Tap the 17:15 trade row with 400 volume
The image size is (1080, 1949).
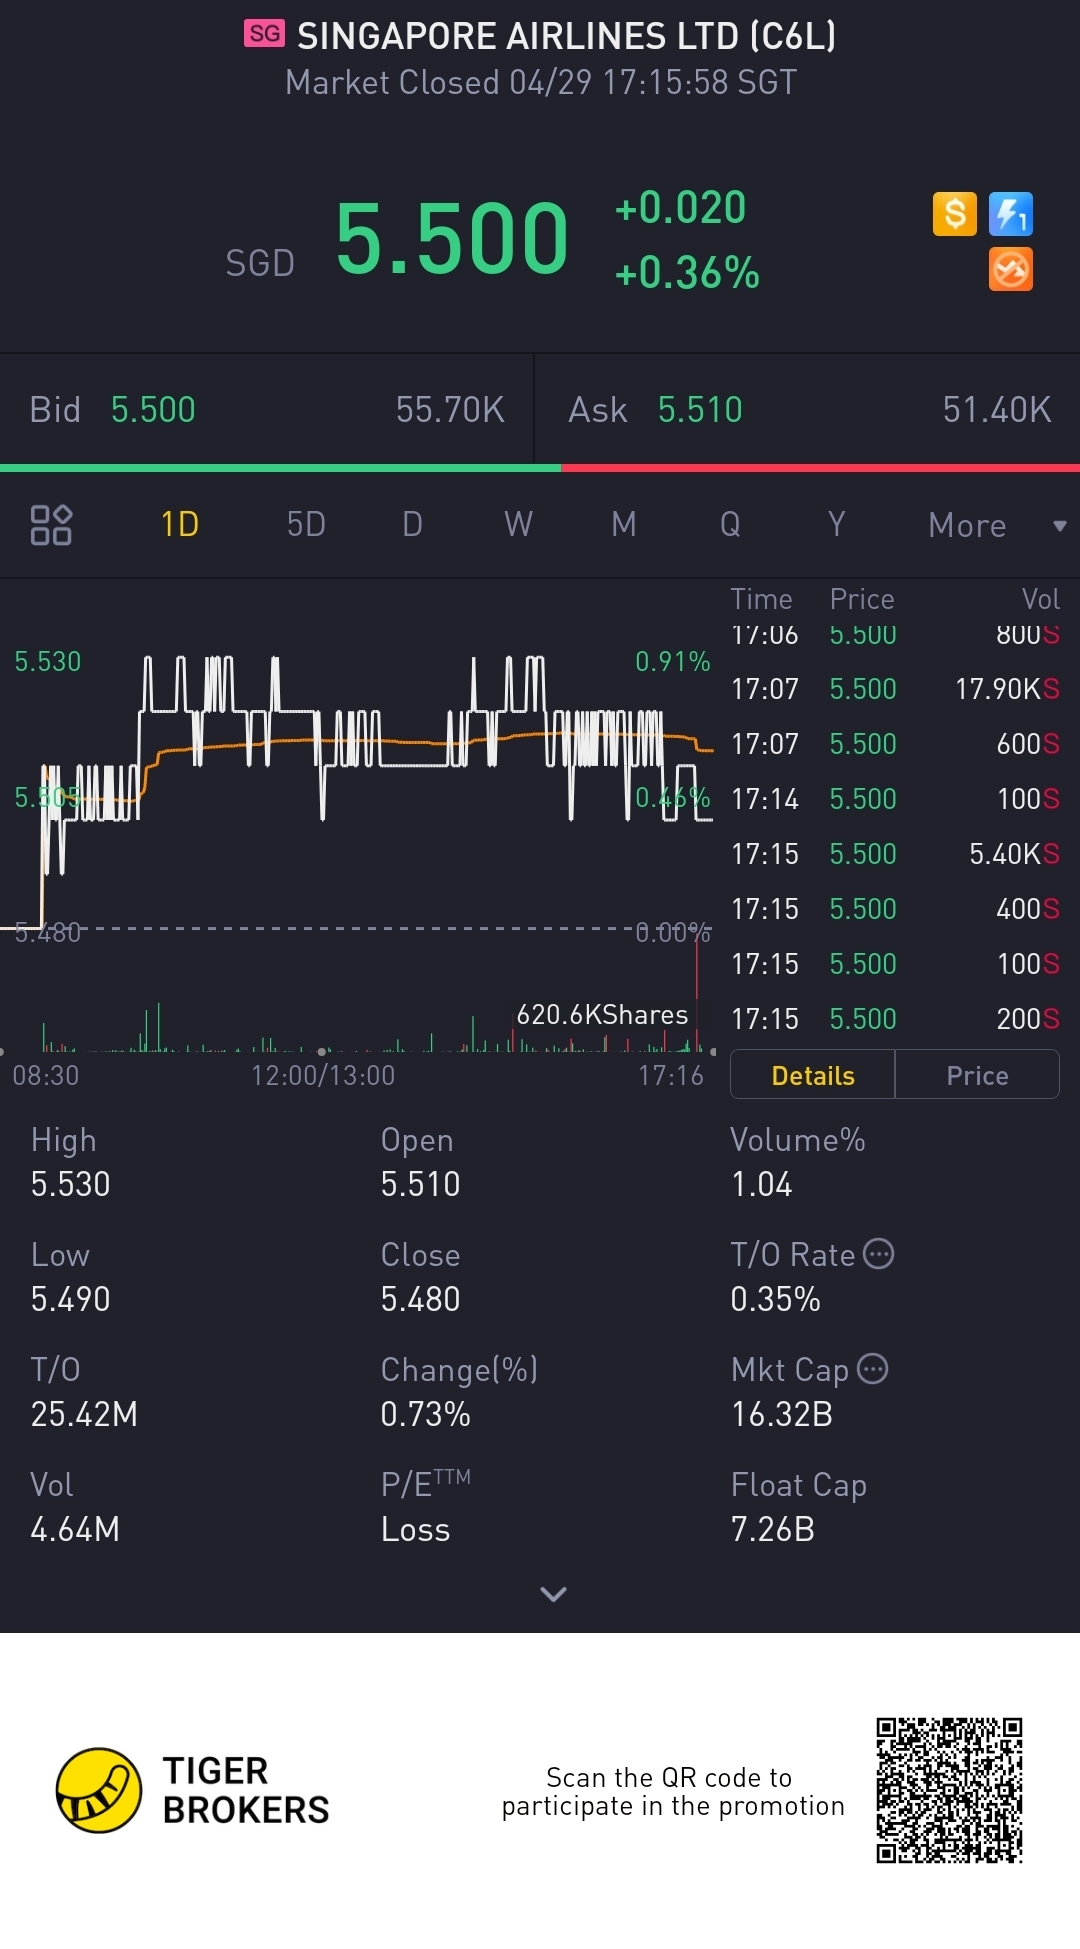[895, 909]
